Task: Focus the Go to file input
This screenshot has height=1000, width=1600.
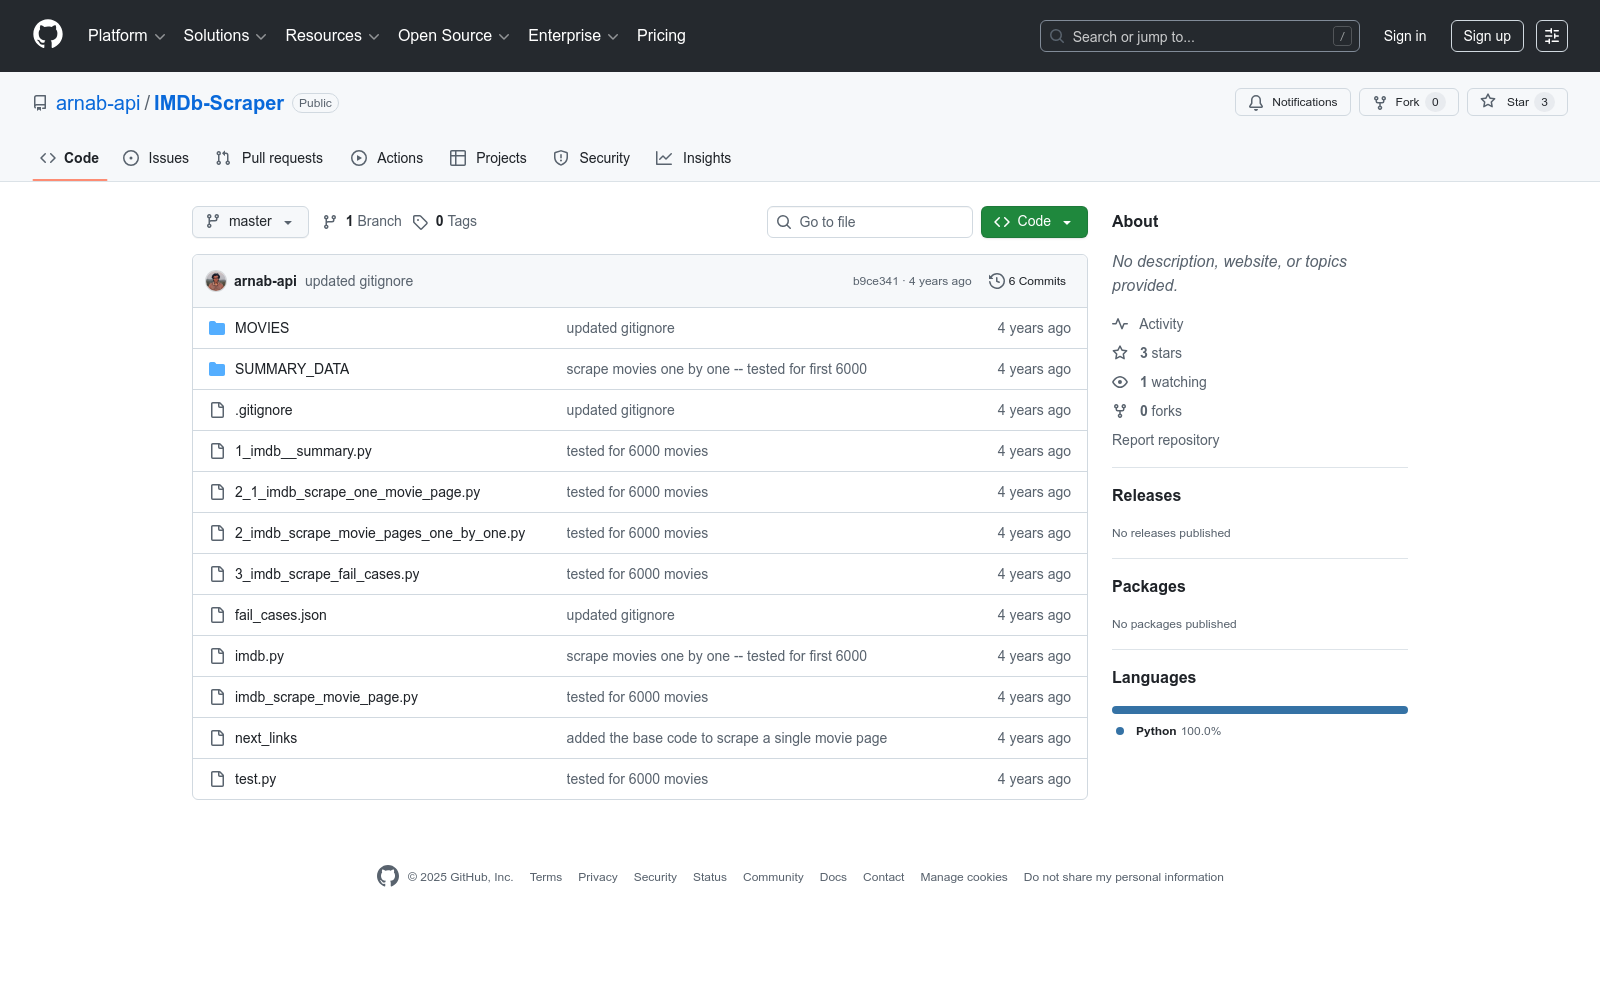Action: click(870, 222)
